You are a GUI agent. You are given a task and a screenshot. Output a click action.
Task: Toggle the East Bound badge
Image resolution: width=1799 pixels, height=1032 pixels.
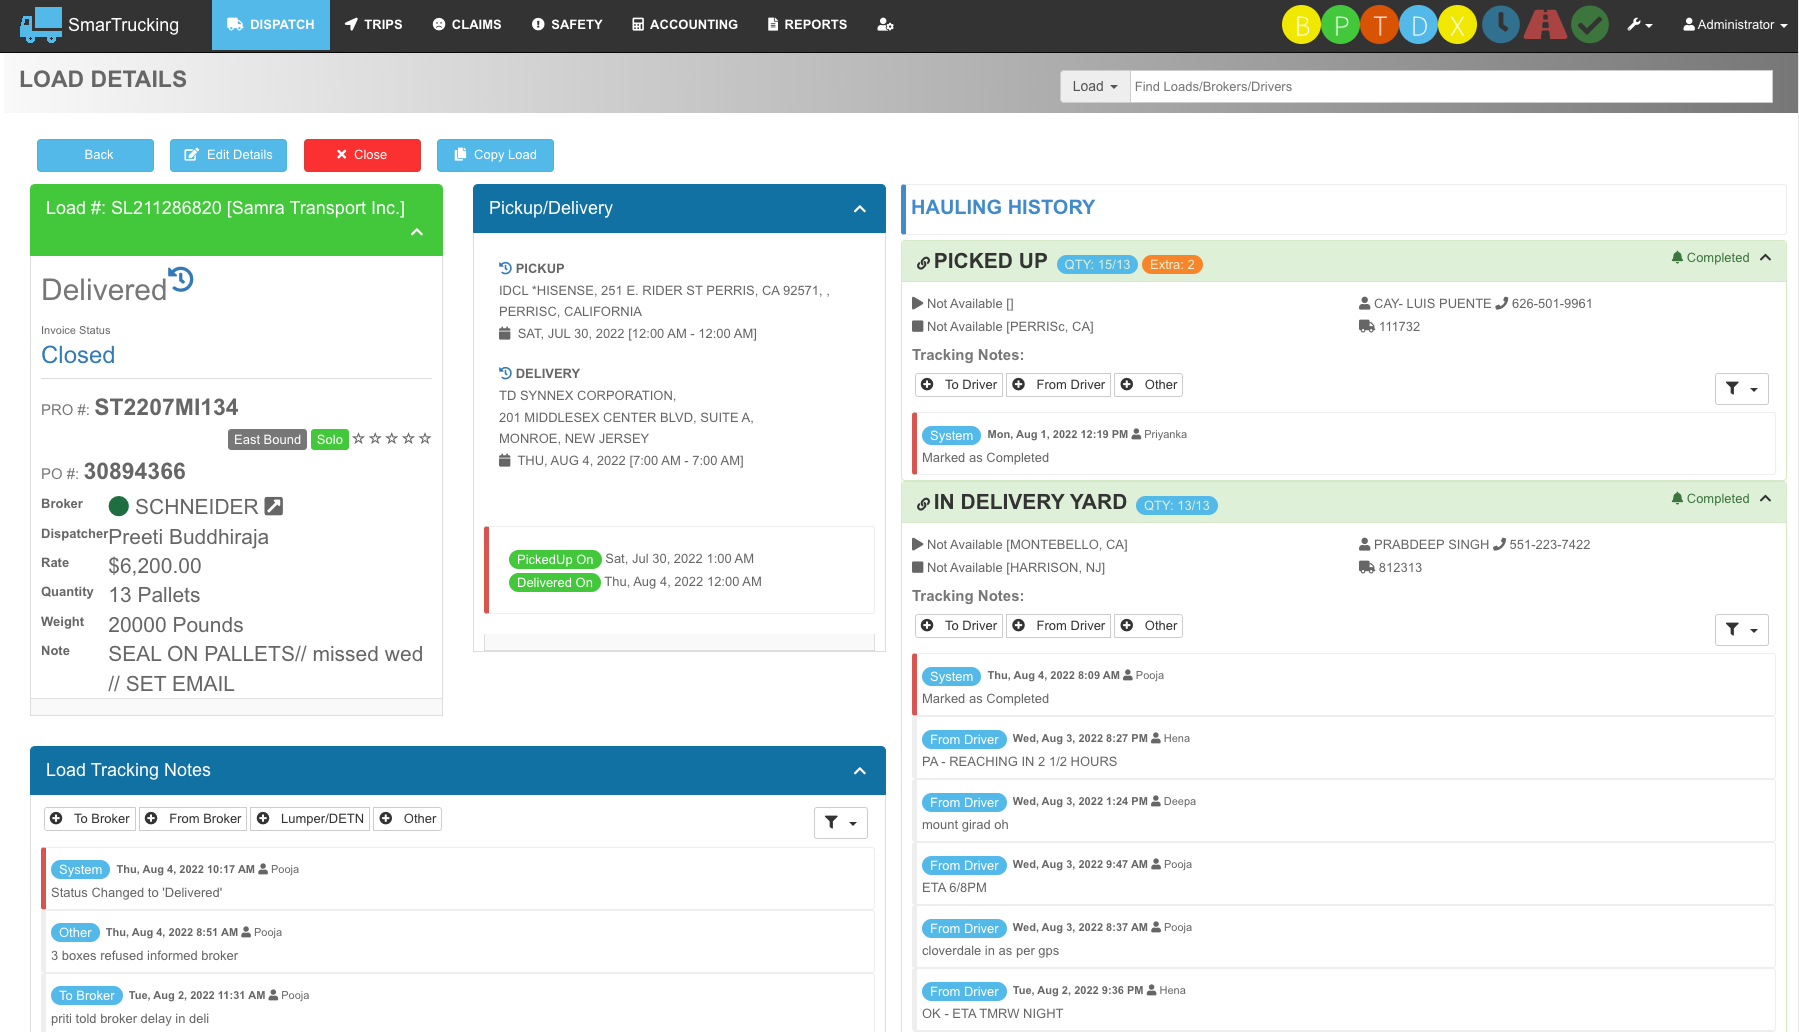pyautogui.click(x=267, y=440)
